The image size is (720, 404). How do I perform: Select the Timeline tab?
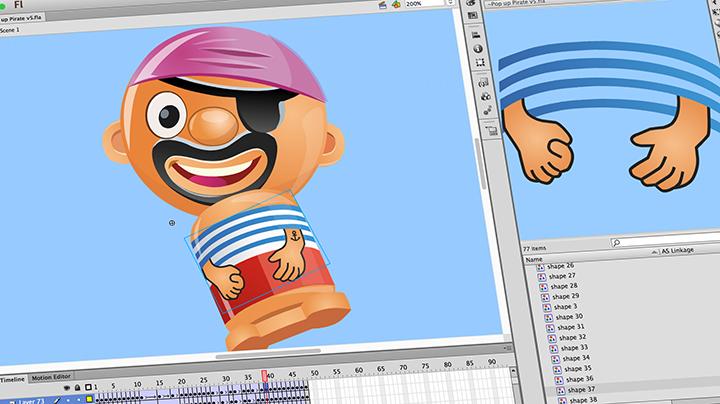pos(13,377)
